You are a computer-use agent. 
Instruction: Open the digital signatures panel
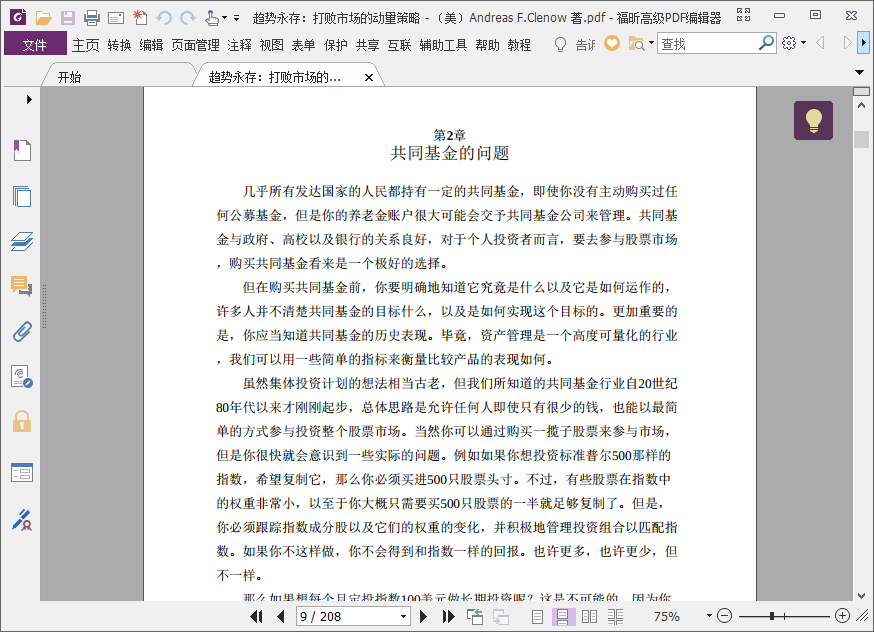(22, 377)
